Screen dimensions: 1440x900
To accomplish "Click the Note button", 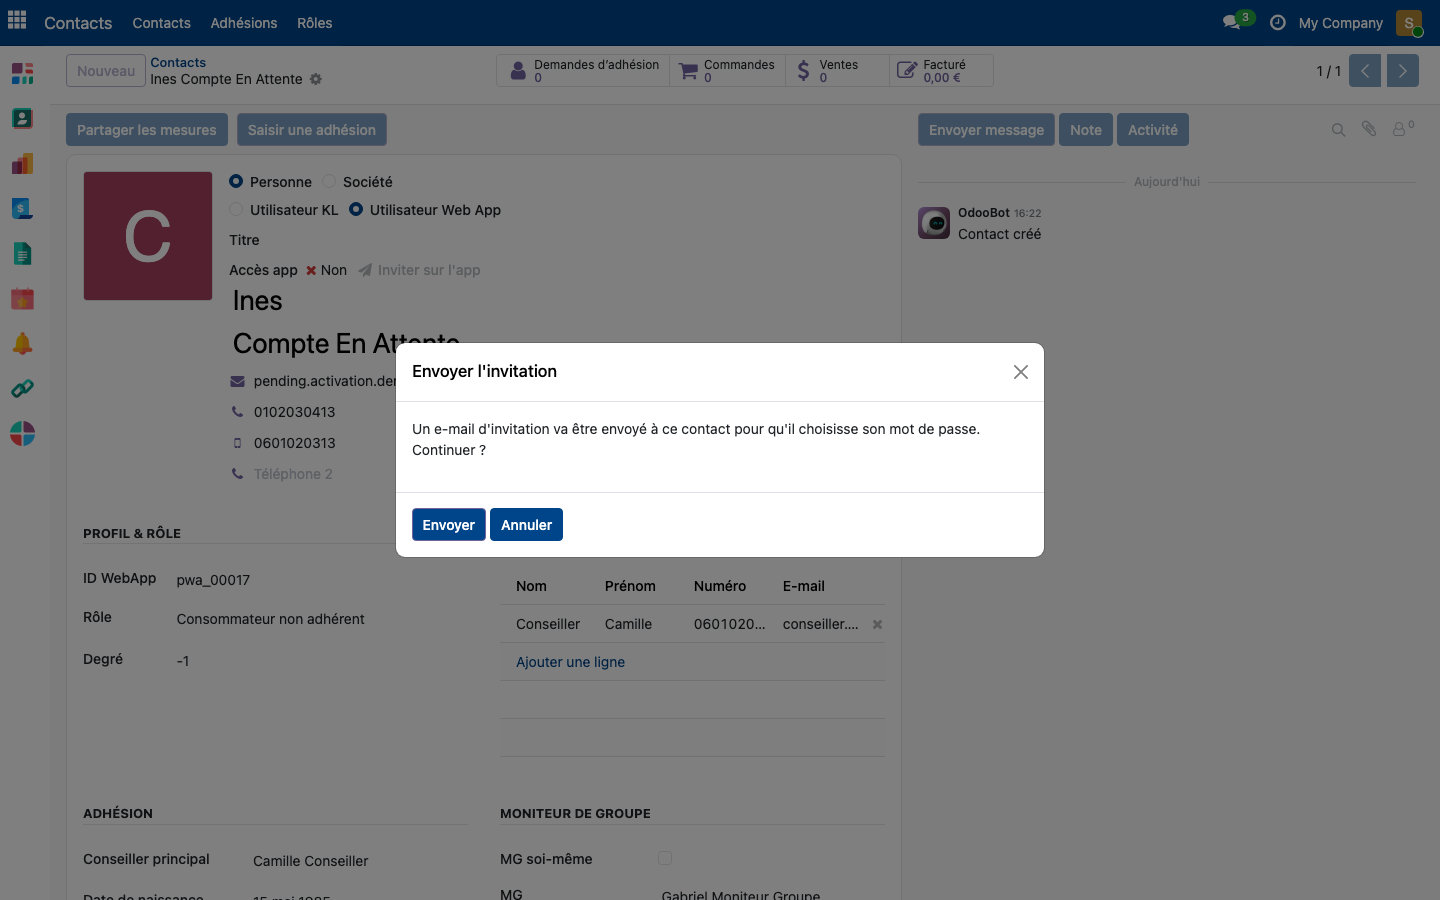I will [x=1086, y=130].
